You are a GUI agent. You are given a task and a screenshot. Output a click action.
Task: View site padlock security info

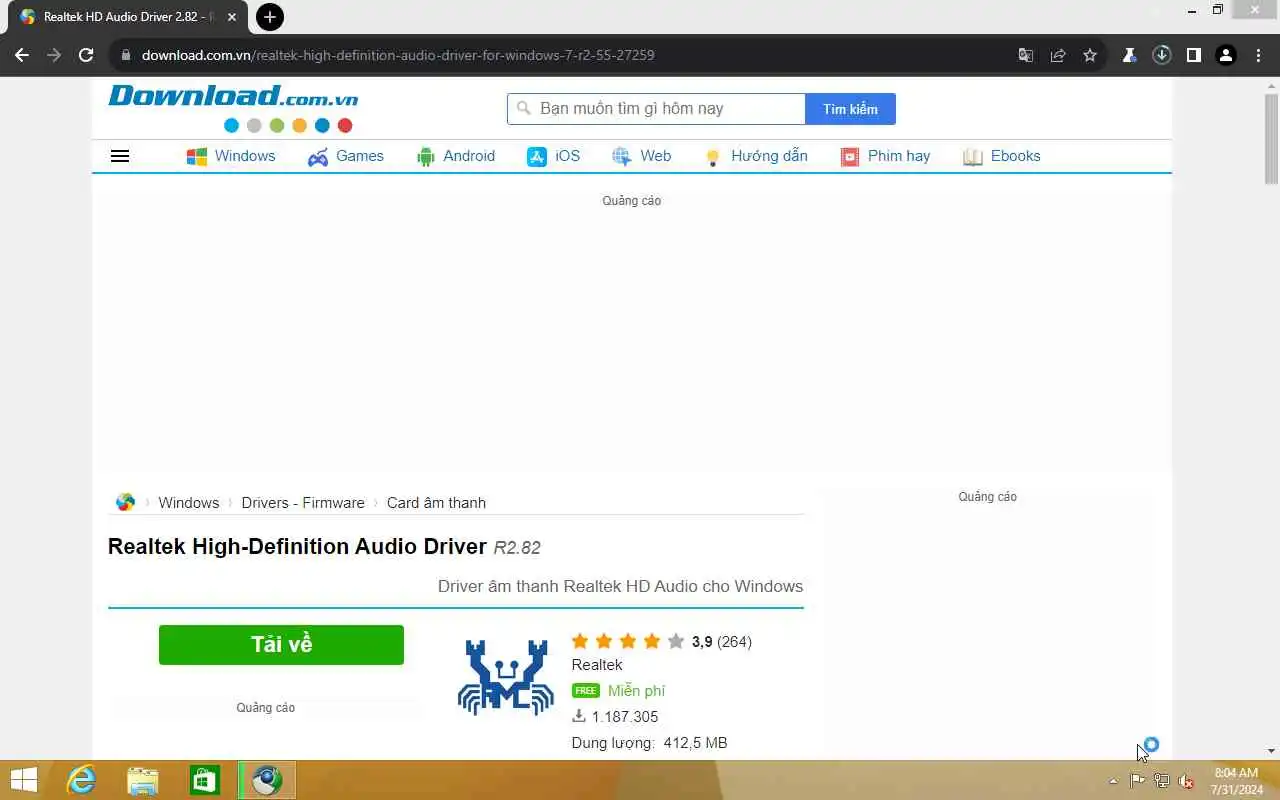tap(125, 55)
